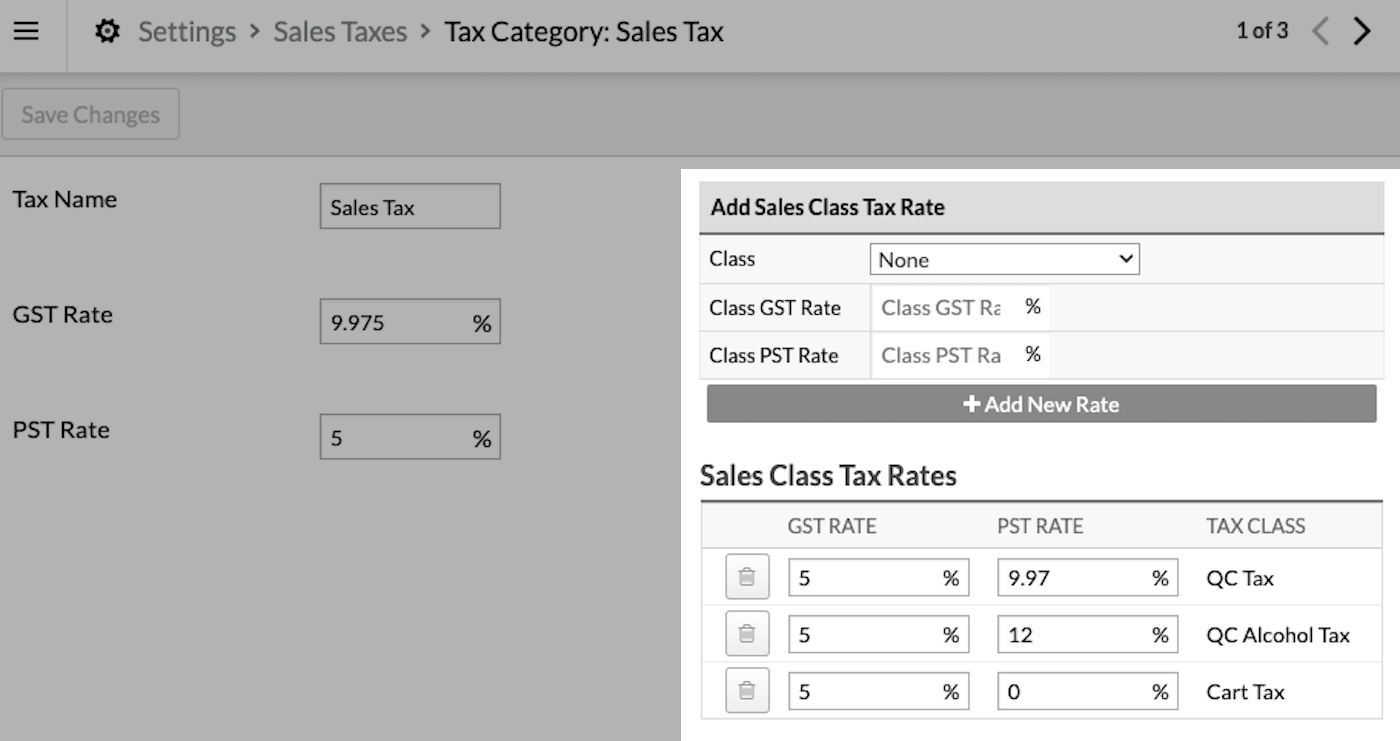Click the TAX CLASS column header
The image size is (1400, 741).
pyautogui.click(x=1256, y=526)
